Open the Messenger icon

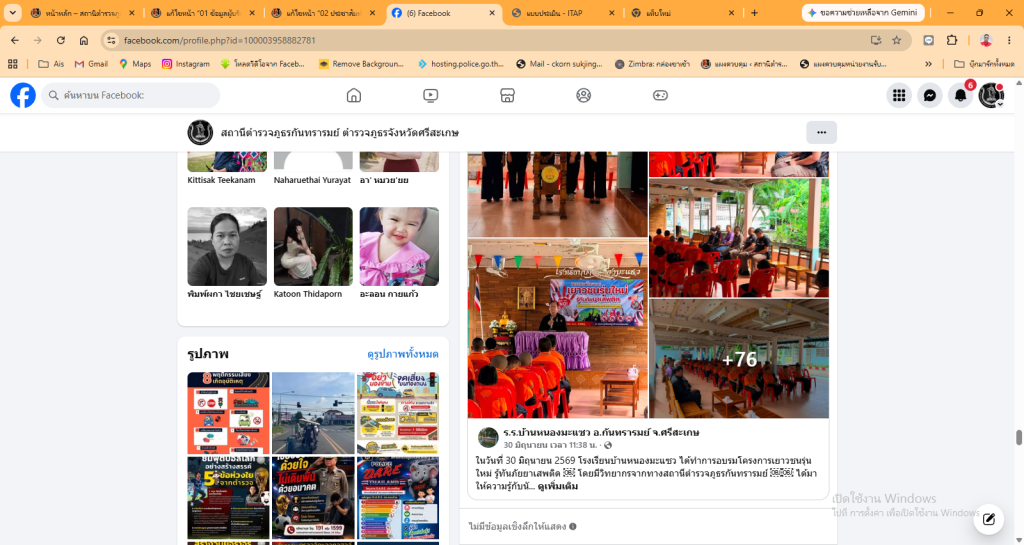tap(929, 95)
